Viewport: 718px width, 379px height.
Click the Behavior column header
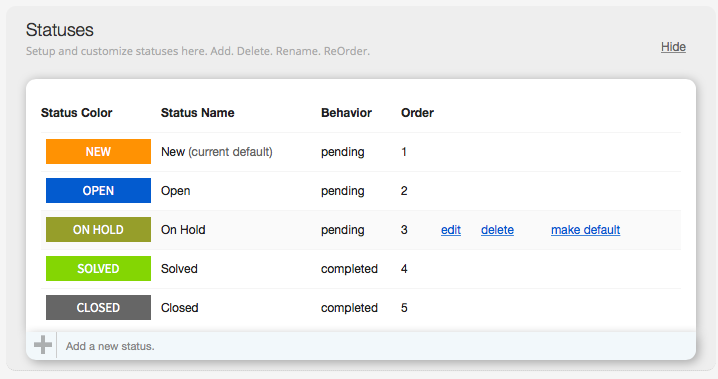pos(346,113)
